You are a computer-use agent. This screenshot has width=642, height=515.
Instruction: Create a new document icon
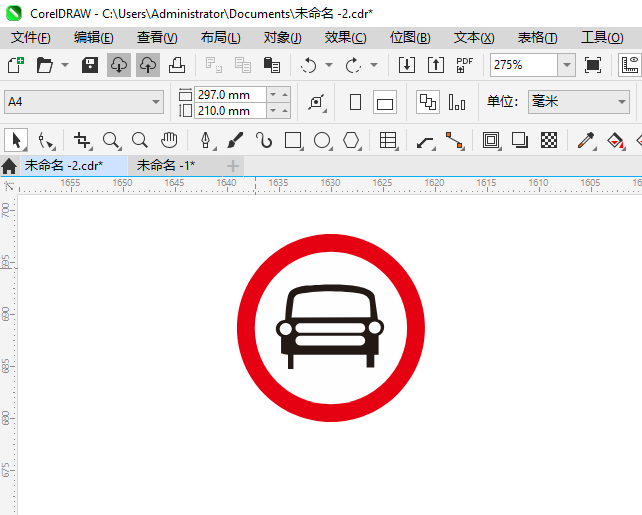point(16,65)
